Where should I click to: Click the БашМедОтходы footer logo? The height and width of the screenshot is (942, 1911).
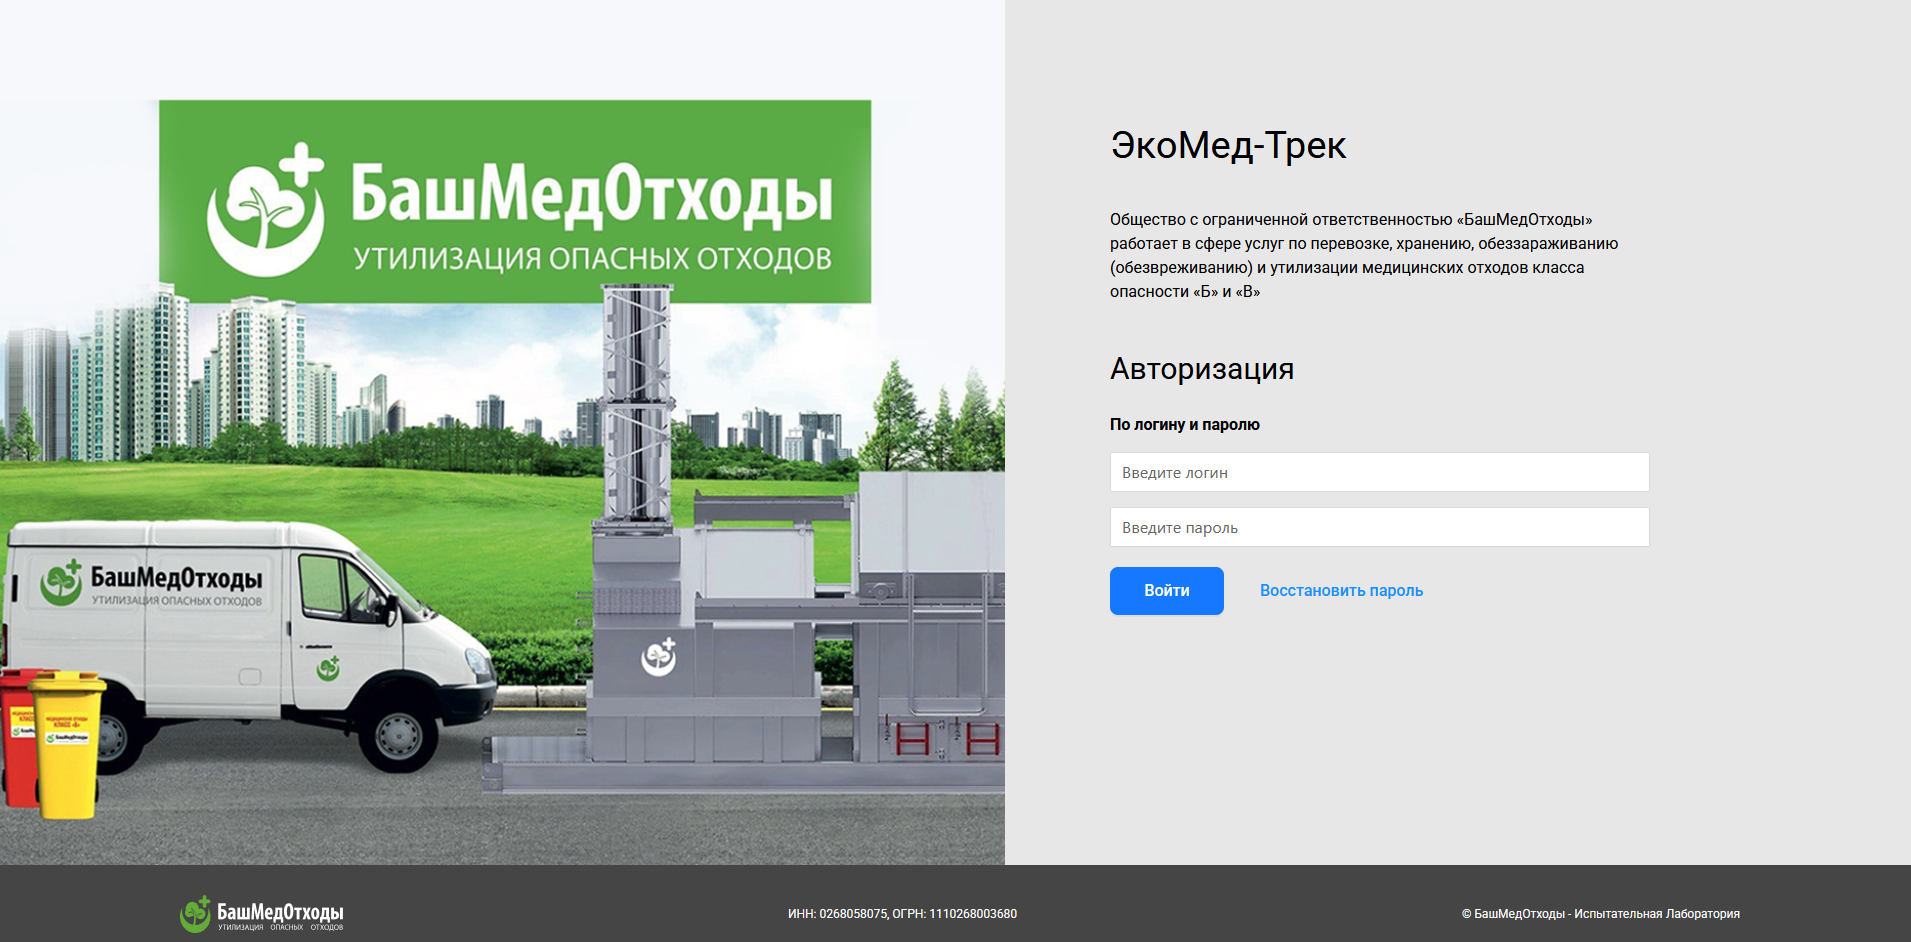pyautogui.click(x=262, y=914)
